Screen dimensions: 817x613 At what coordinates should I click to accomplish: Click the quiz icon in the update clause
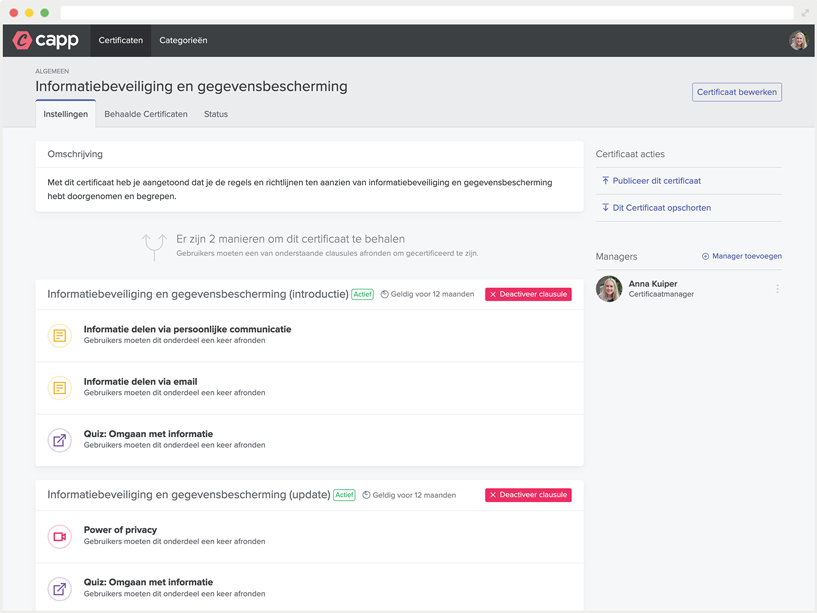[60, 588]
